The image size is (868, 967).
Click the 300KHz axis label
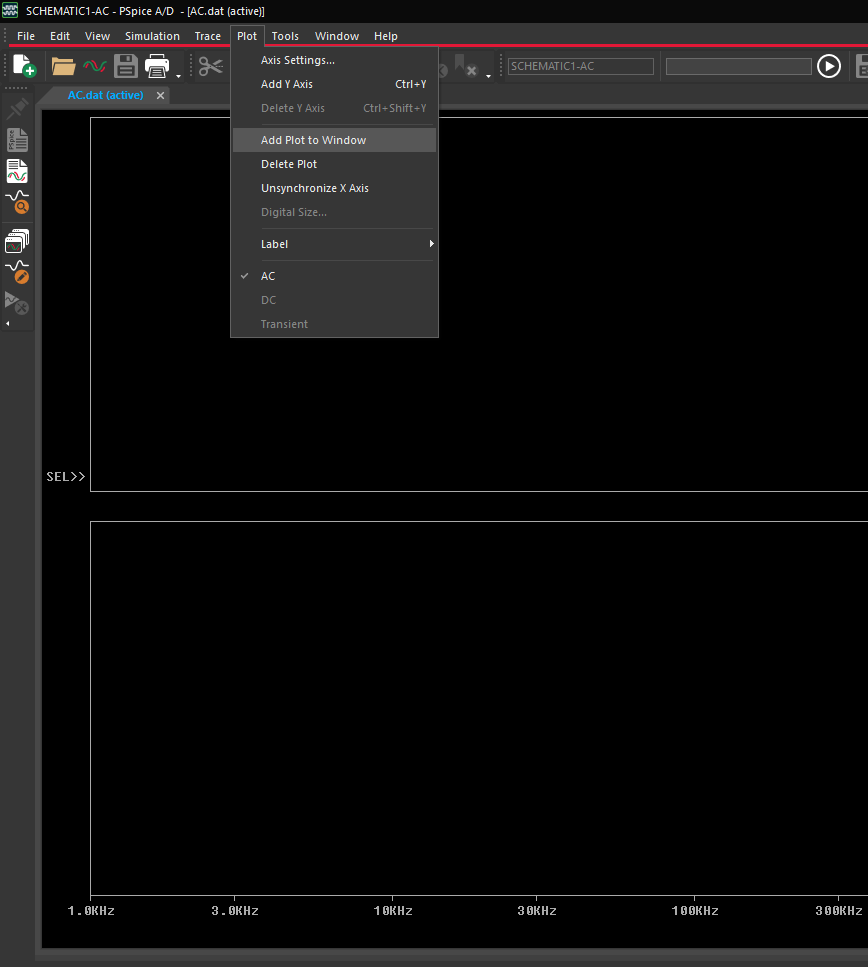839,911
